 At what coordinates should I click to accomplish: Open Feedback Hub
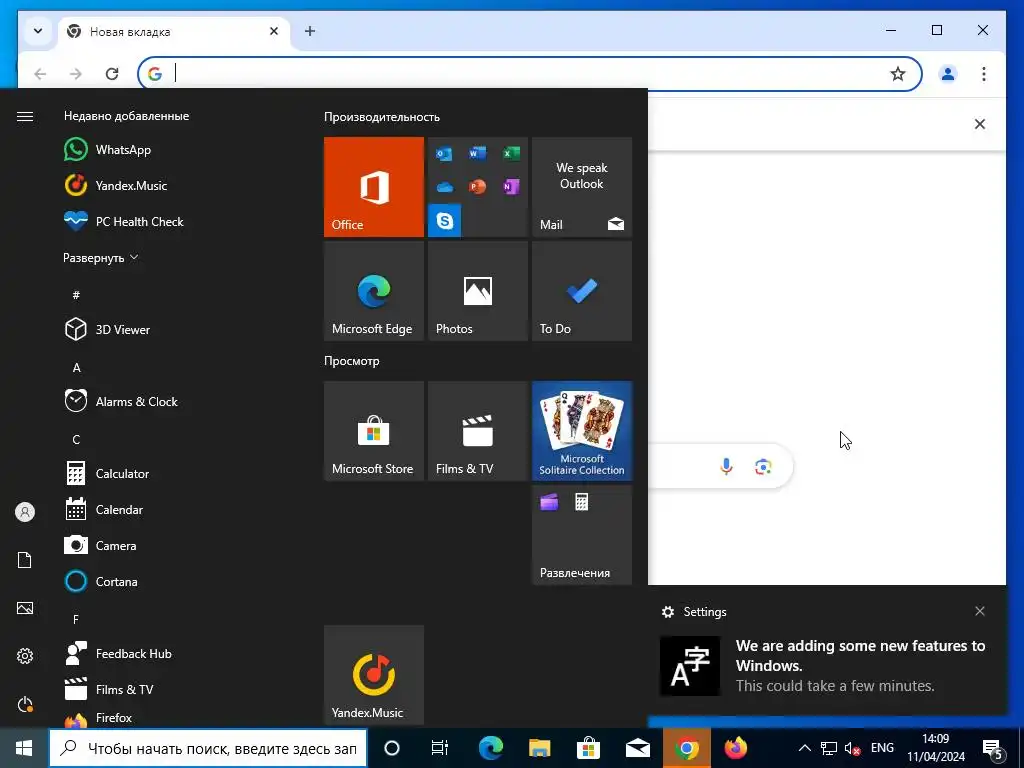point(118,654)
